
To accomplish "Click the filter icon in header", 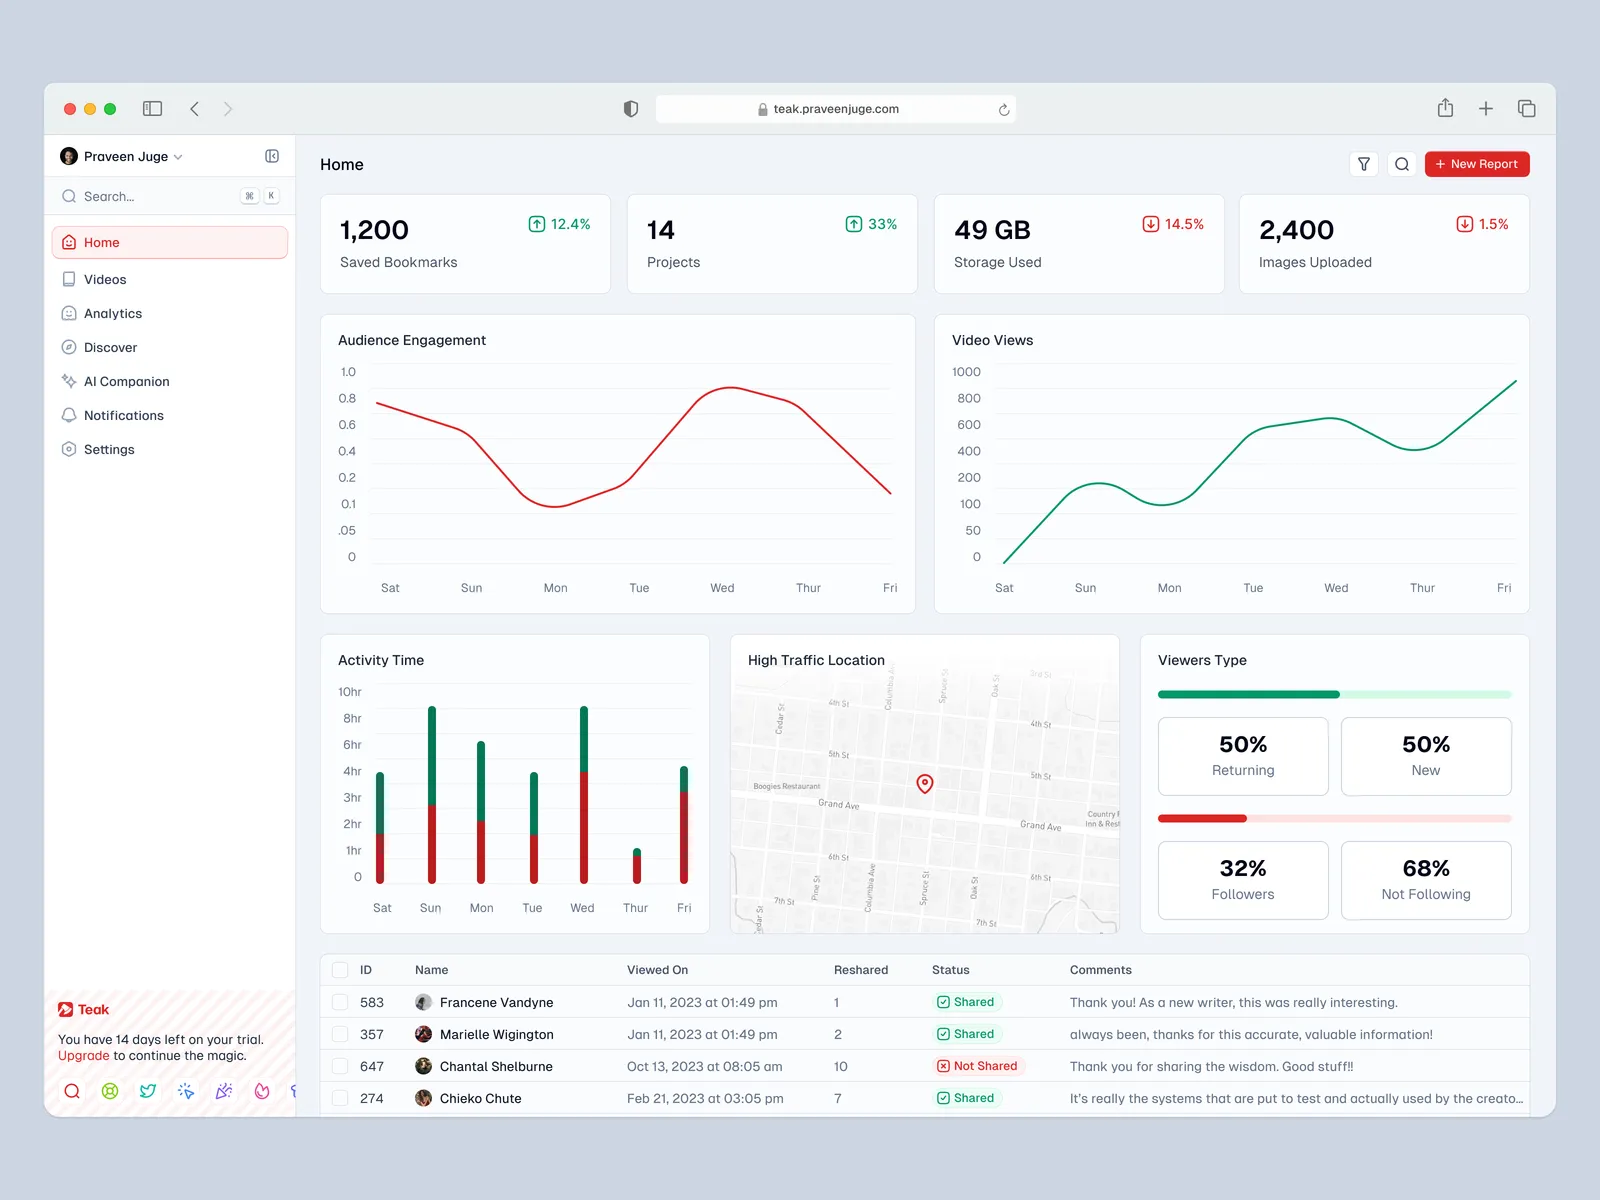I will (x=1363, y=164).
